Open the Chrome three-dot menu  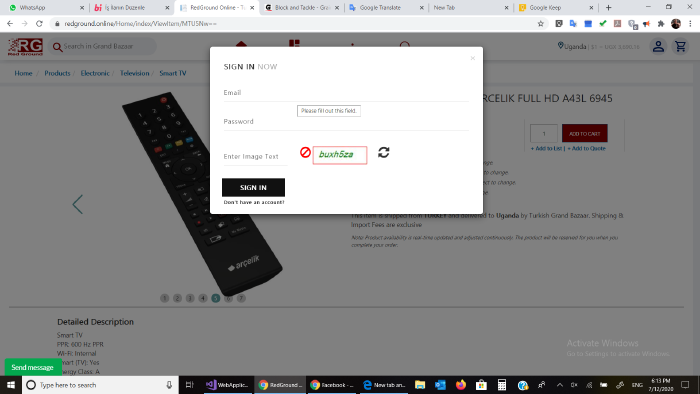(691, 24)
